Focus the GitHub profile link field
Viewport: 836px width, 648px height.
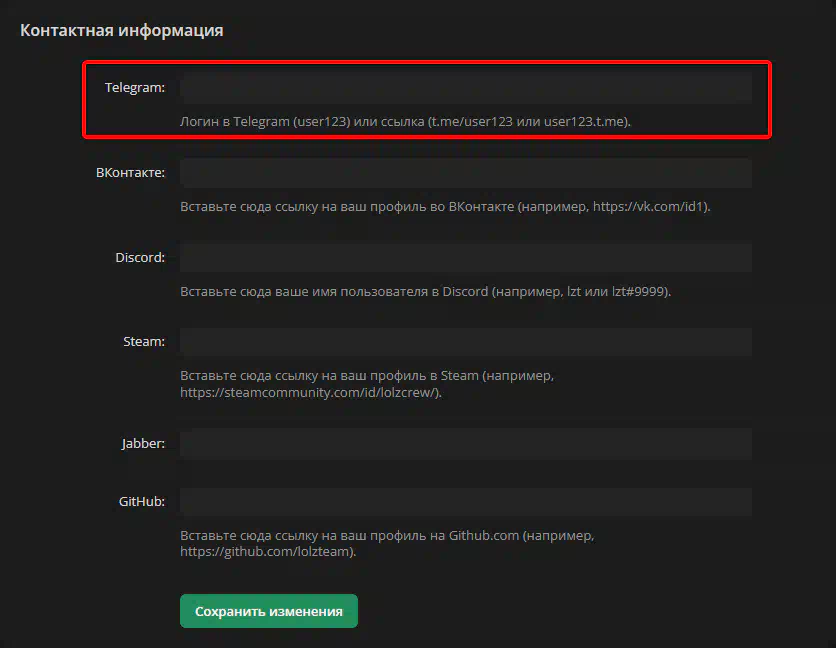click(465, 502)
